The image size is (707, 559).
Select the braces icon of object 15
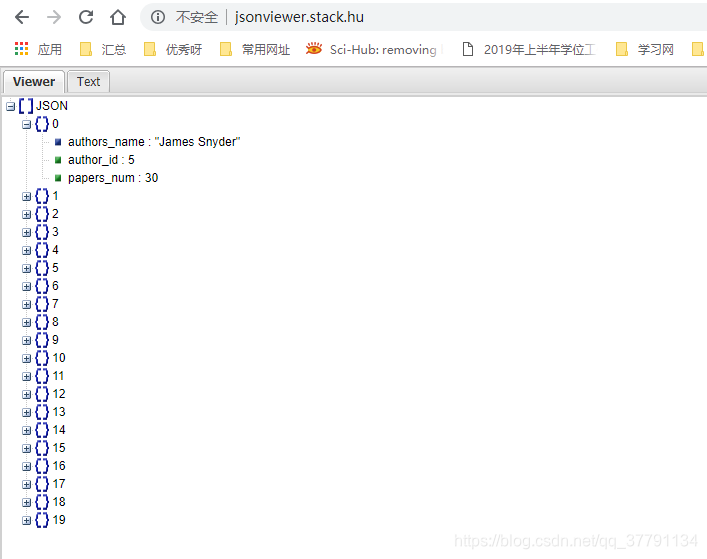pyautogui.click(x=42, y=448)
